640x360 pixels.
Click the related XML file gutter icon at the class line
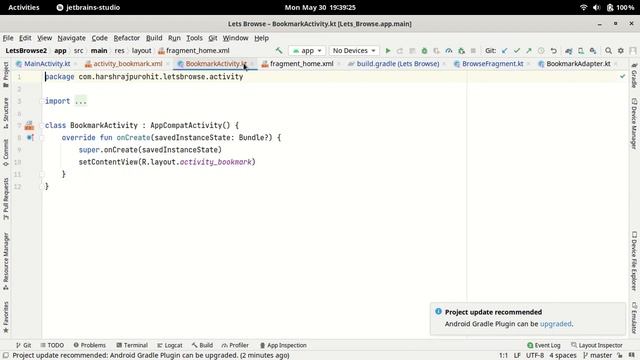click(x=29, y=125)
